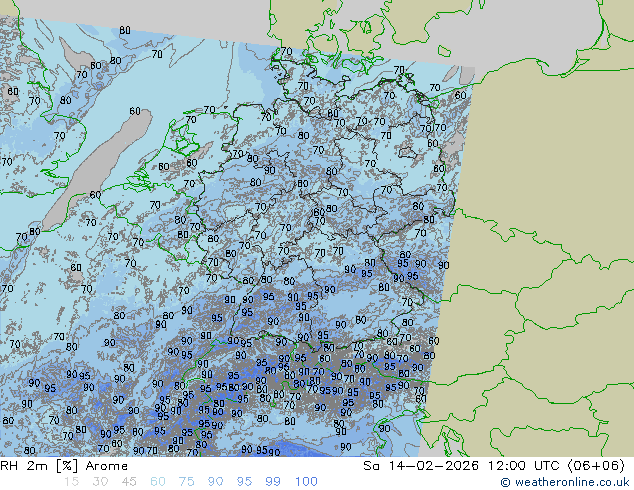Screen dimensions: 634x490
Task: Click the 'RH 2m [%] Arome' title label
Action: point(64,466)
